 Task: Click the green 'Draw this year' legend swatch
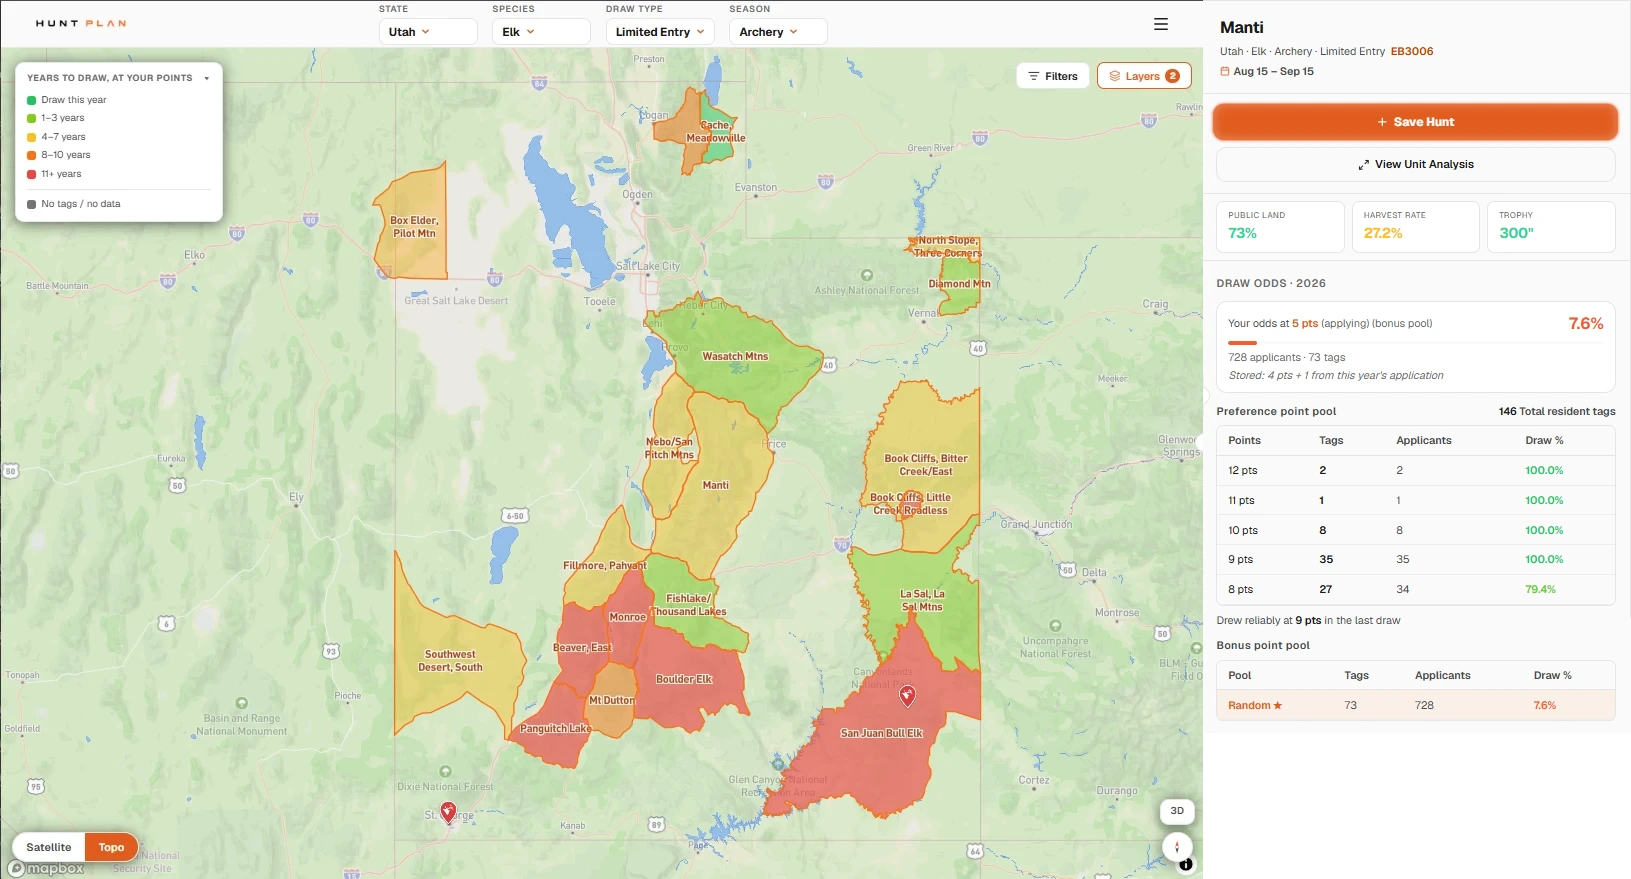pyautogui.click(x=32, y=100)
